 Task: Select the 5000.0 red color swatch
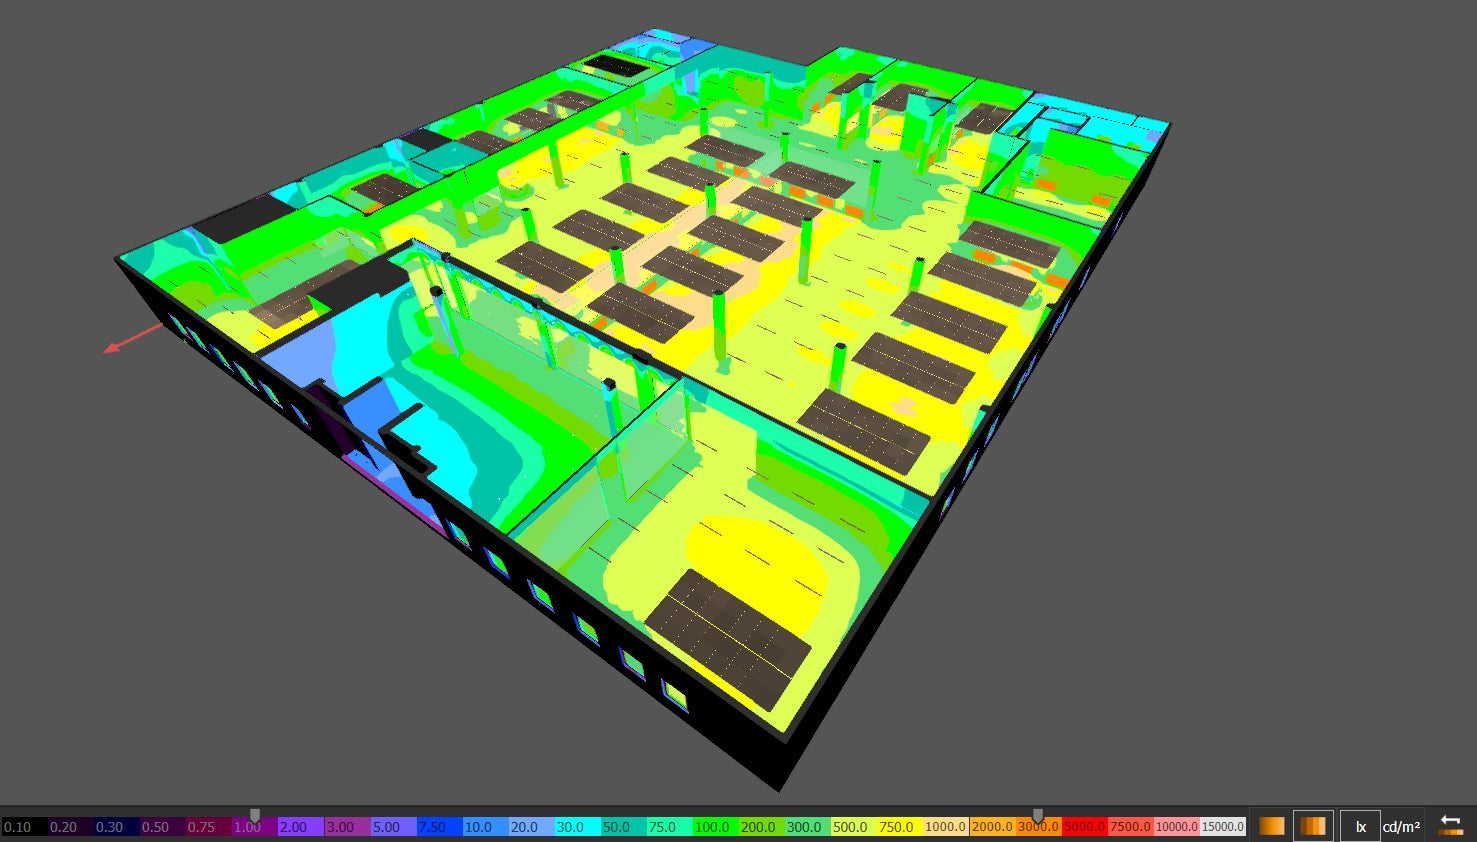(1084, 828)
